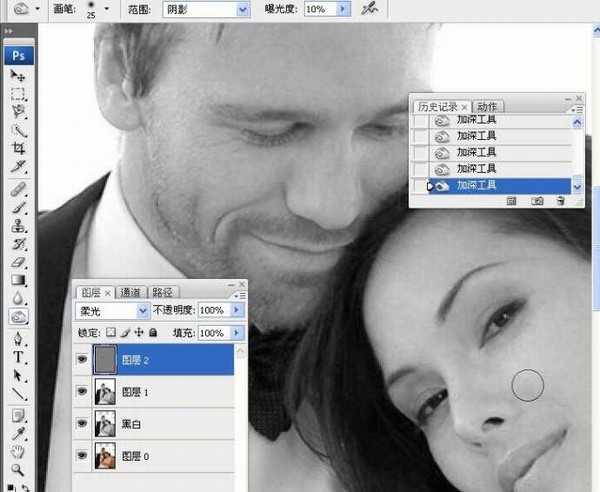Select the Move tool in toolbox
600x492 pixels.
click(x=18, y=76)
